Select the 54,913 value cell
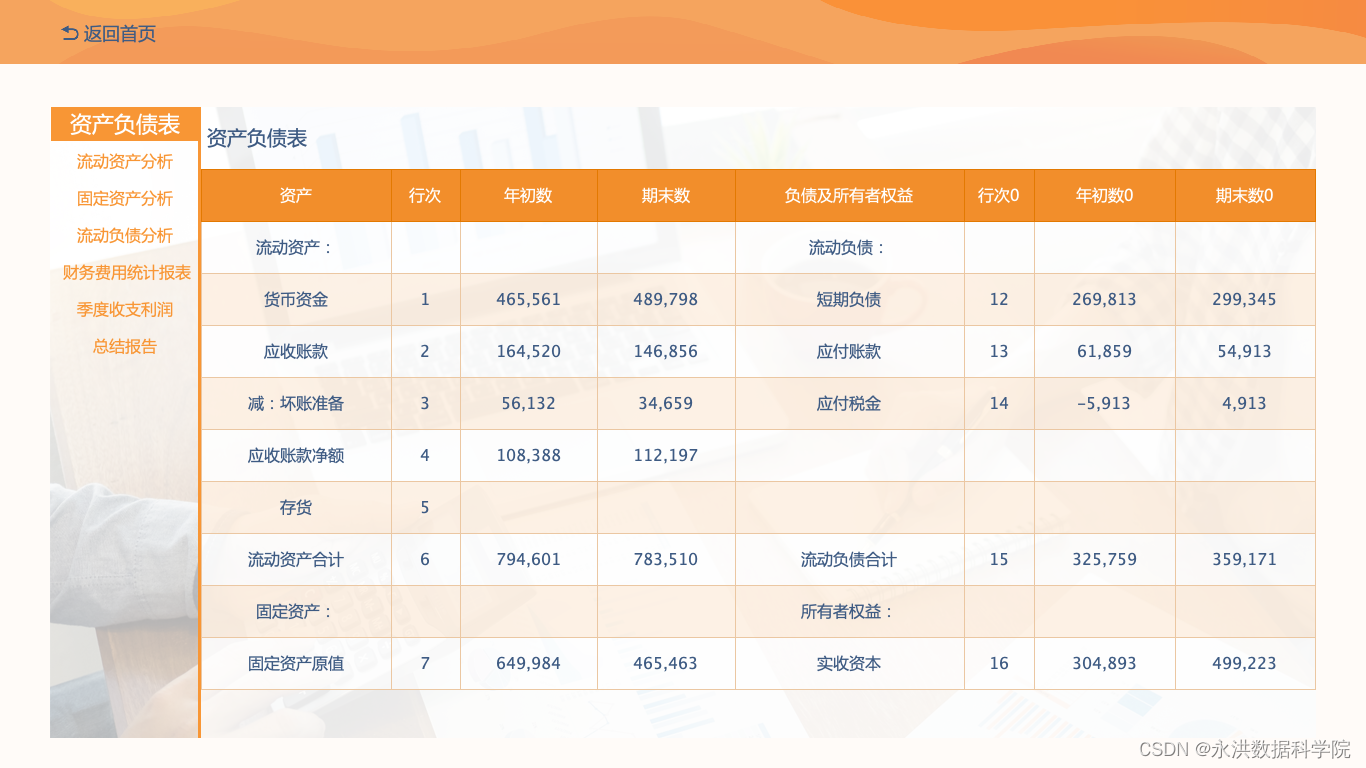Image resolution: width=1366 pixels, height=768 pixels. (x=1245, y=351)
